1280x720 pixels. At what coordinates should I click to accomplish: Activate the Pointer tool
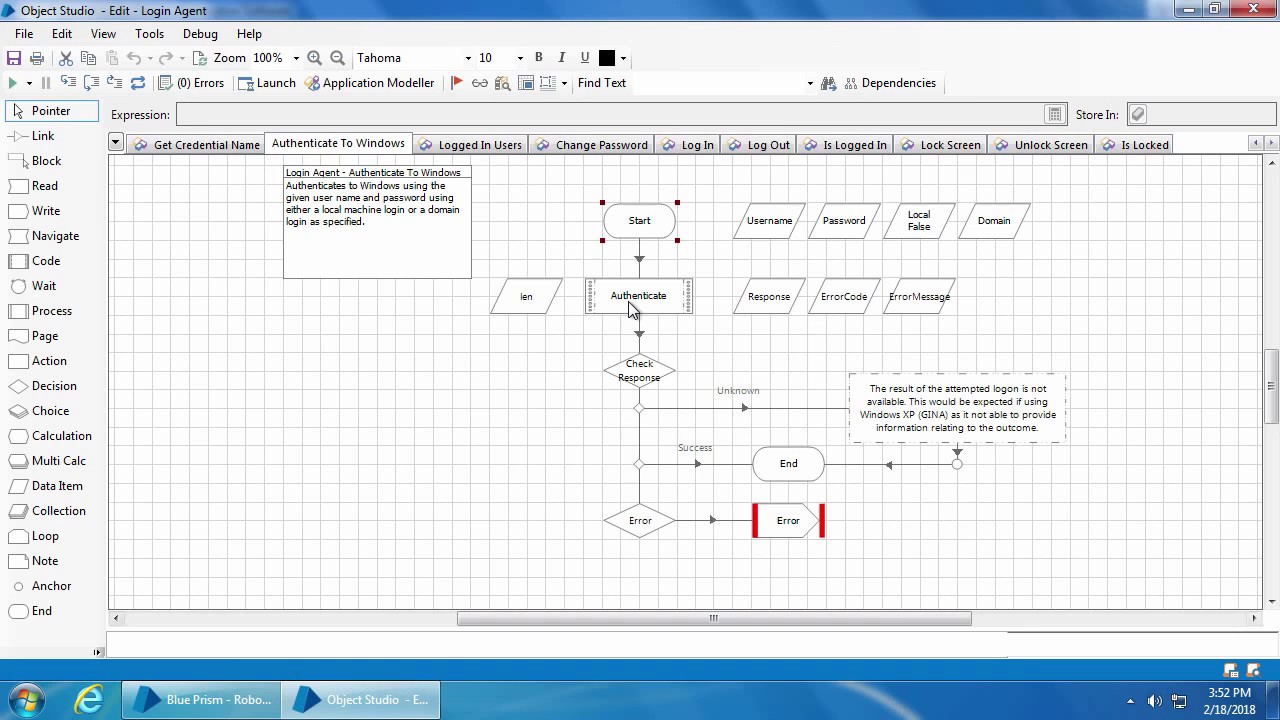(x=52, y=111)
